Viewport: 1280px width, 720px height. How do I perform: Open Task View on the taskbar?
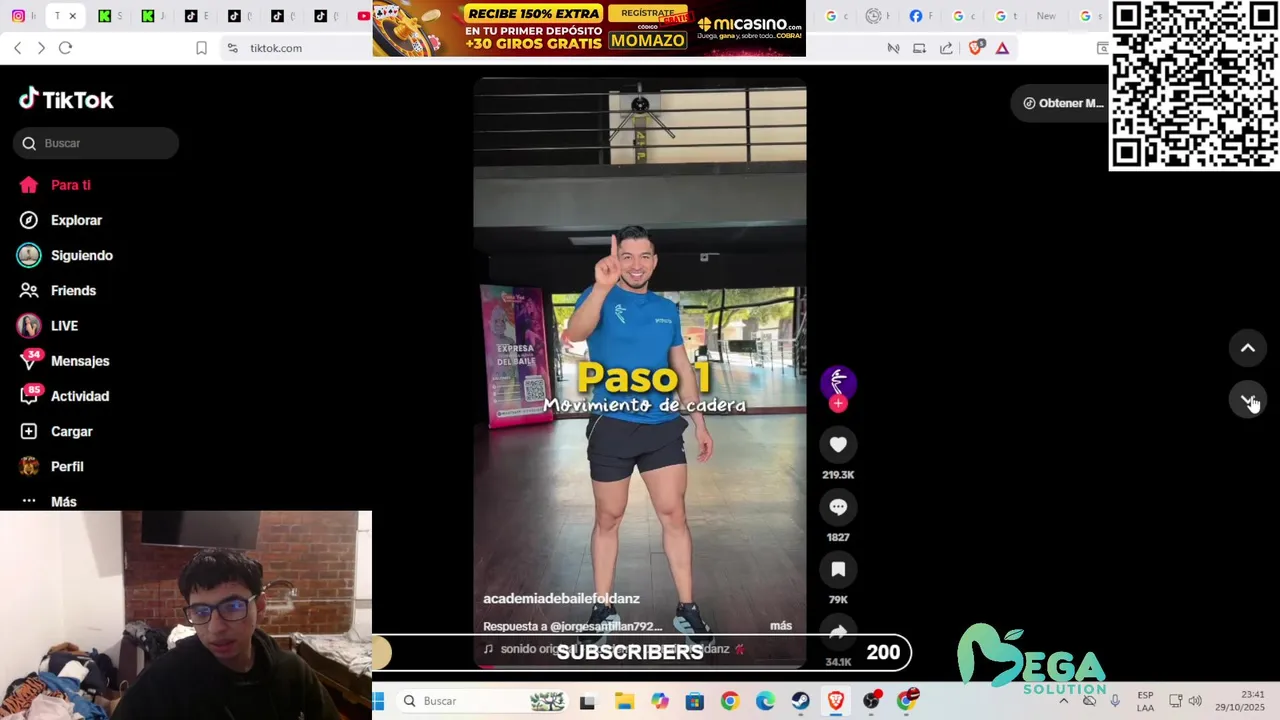coord(587,702)
